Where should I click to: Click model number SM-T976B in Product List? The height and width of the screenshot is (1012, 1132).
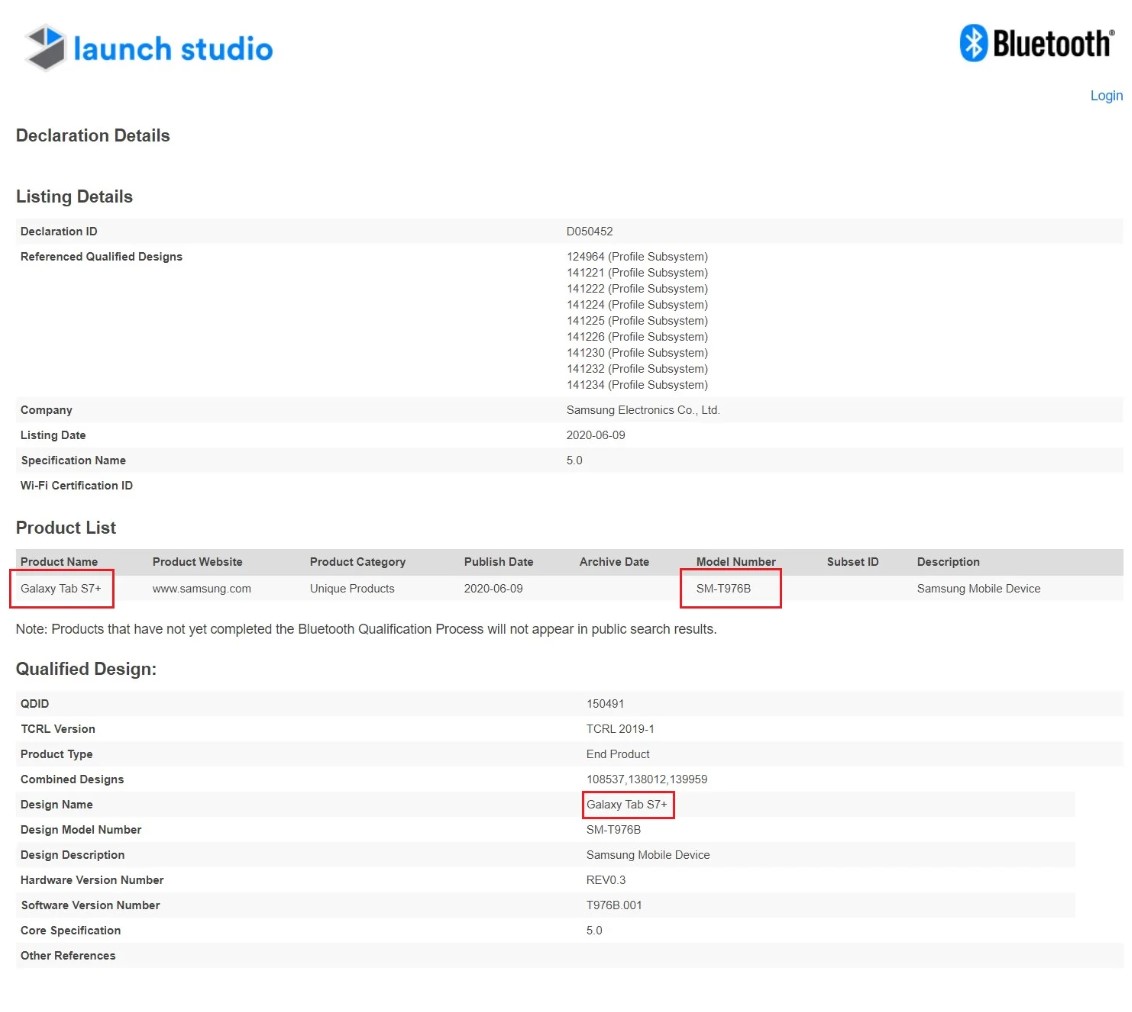723,589
